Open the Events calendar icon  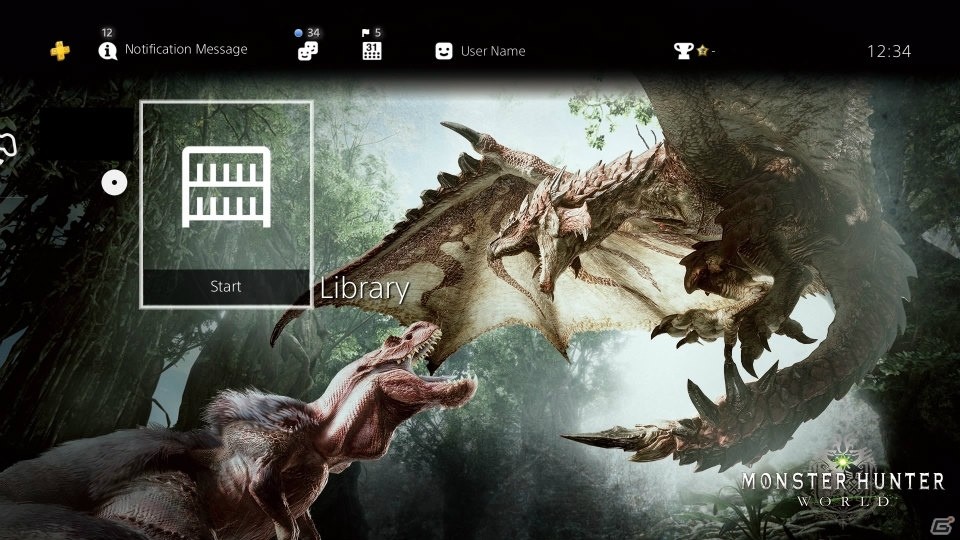click(x=372, y=51)
